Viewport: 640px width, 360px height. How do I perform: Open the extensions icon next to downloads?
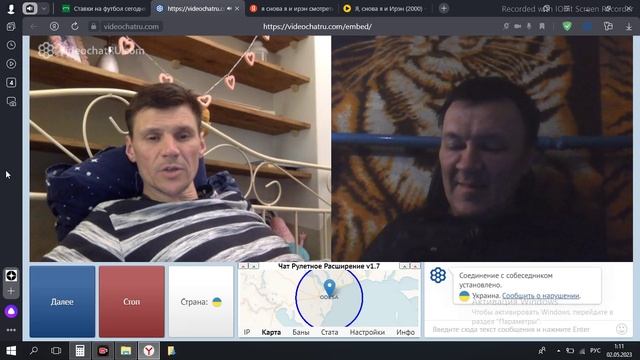coord(608,26)
